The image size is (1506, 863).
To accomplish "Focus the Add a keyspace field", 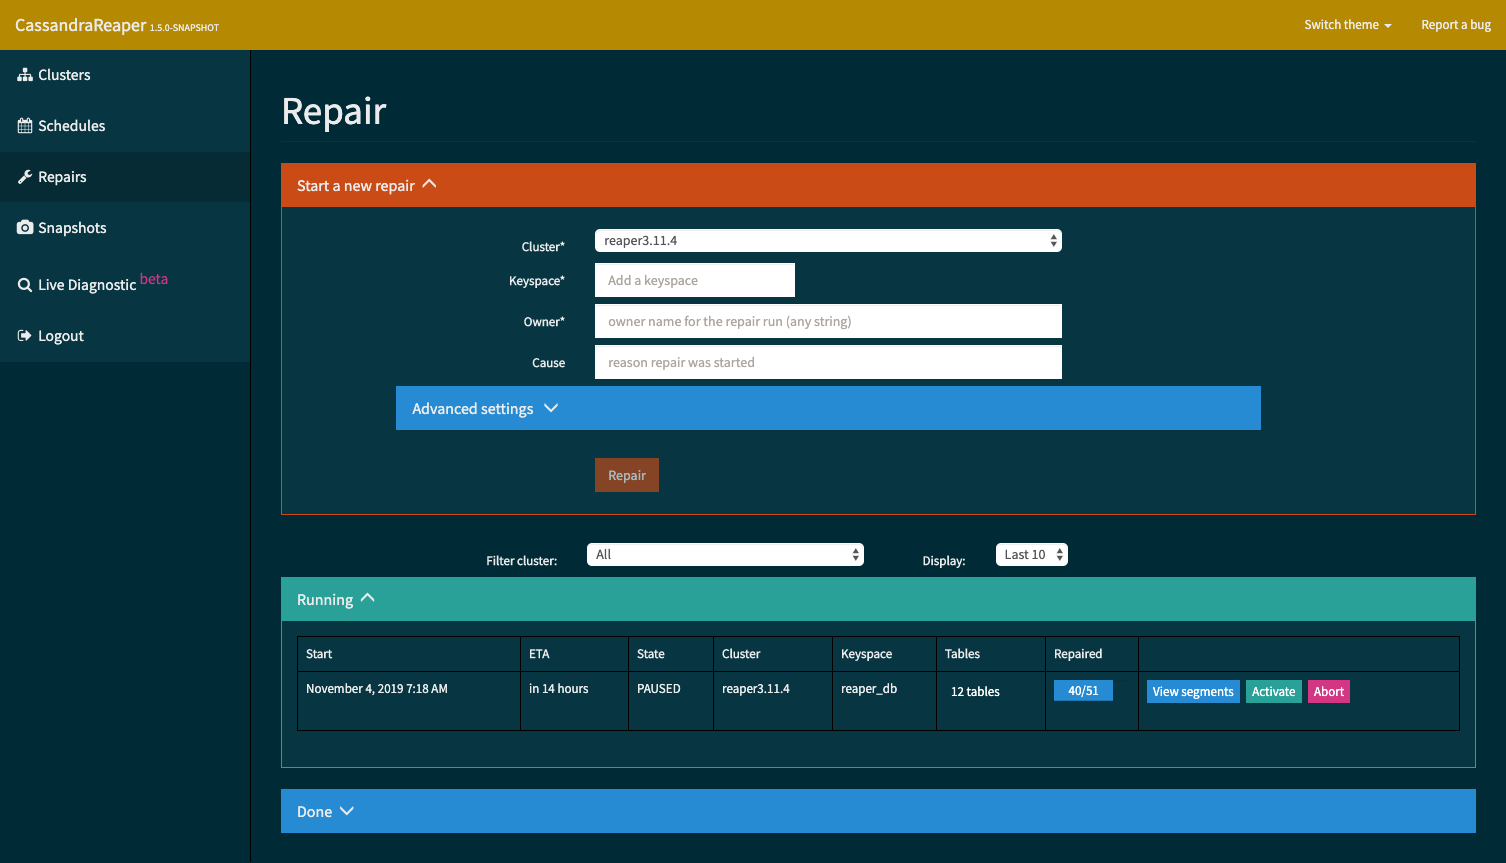I will pos(695,280).
